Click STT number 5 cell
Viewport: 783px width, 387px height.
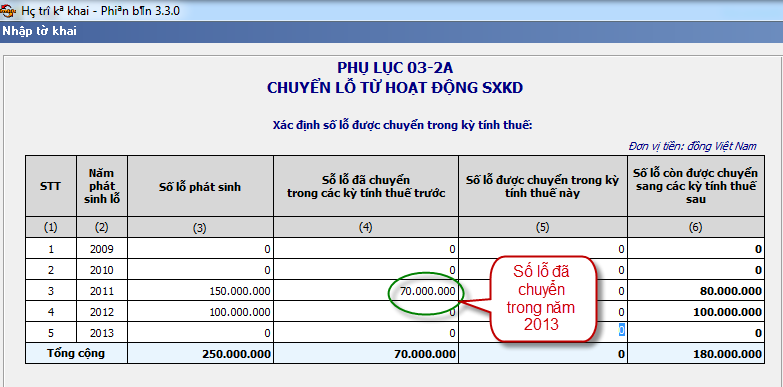click(50, 333)
